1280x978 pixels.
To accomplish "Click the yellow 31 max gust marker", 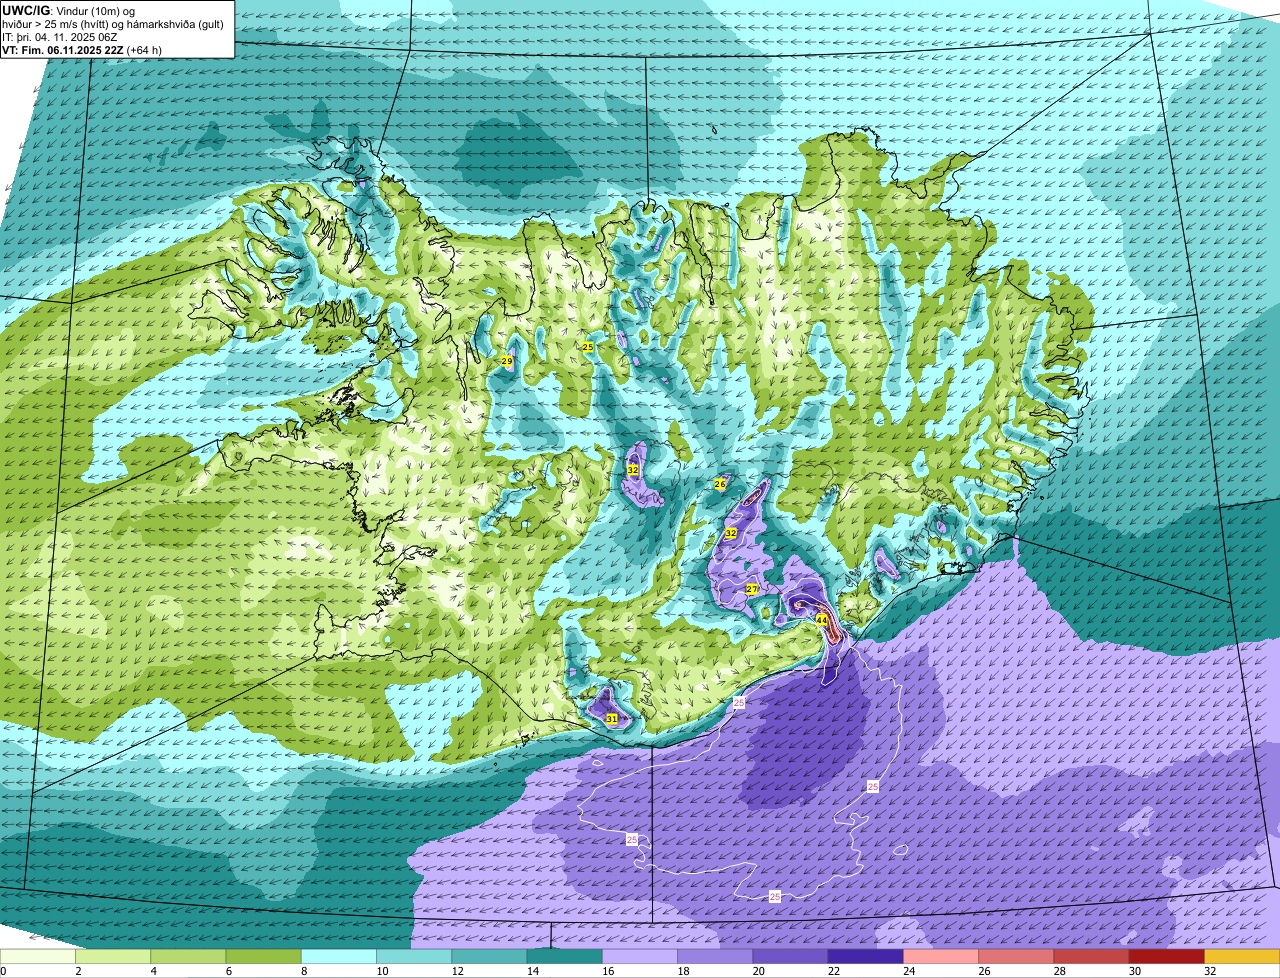I will [611, 719].
